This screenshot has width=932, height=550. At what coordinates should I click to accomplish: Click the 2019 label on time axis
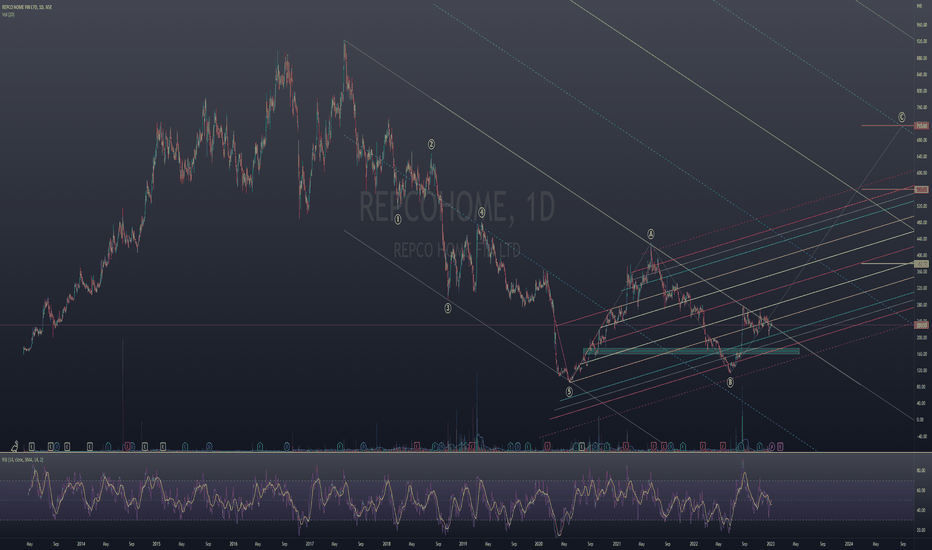[x=462, y=543]
